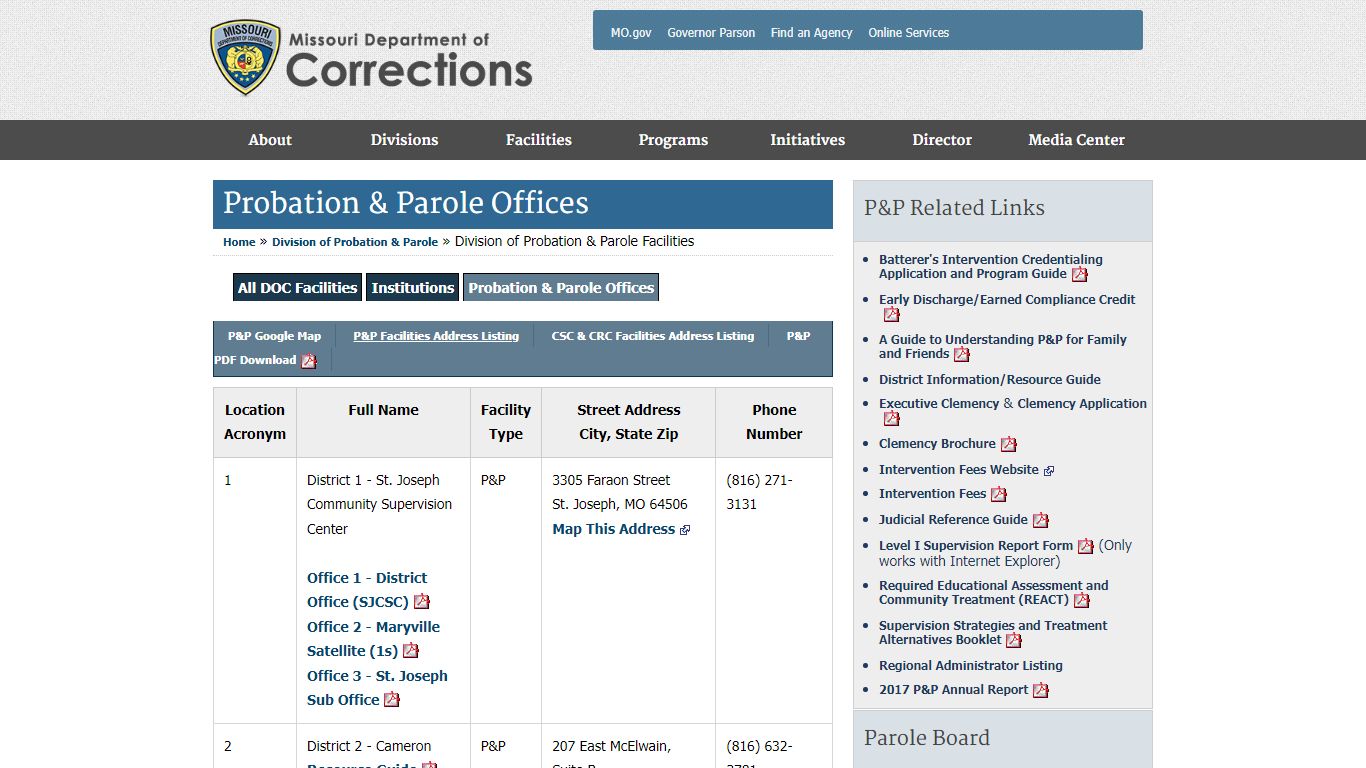The width and height of the screenshot is (1366, 768).
Task: Open PDF icon next to P&P PDF Download
Action: point(309,361)
